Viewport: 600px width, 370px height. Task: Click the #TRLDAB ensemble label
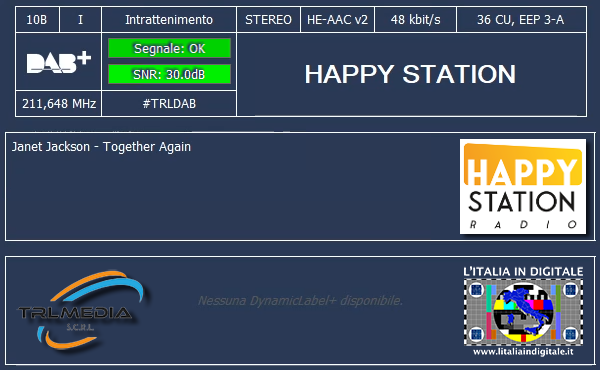click(x=169, y=103)
